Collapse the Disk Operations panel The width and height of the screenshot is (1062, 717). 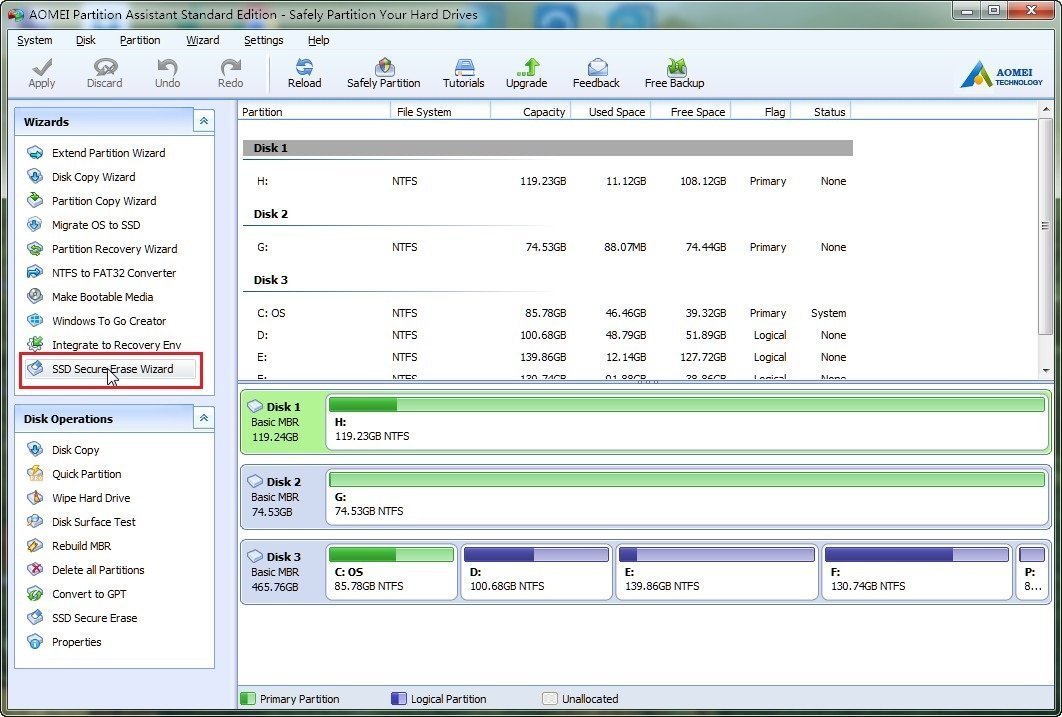pyautogui.click(x=203, y=418)
